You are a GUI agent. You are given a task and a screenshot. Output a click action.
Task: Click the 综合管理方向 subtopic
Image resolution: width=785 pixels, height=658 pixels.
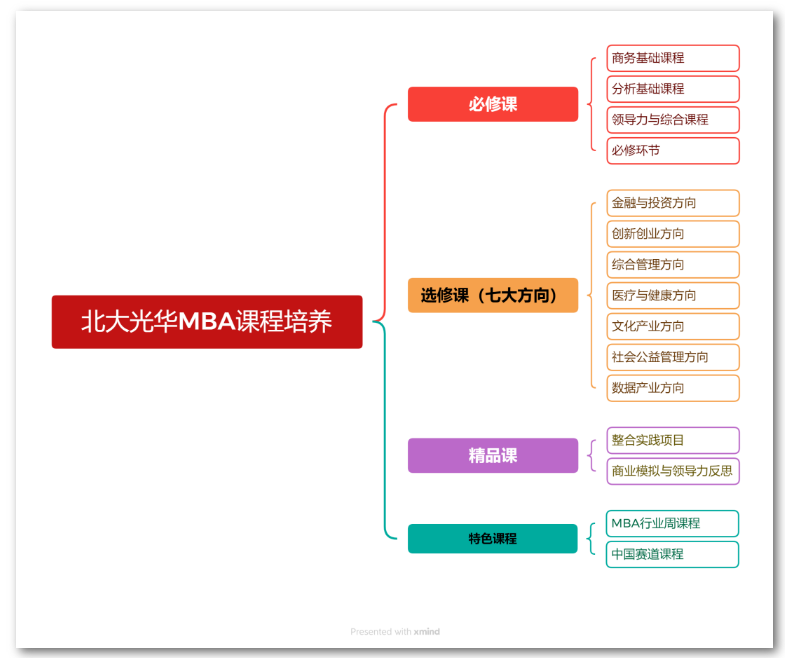673,264
